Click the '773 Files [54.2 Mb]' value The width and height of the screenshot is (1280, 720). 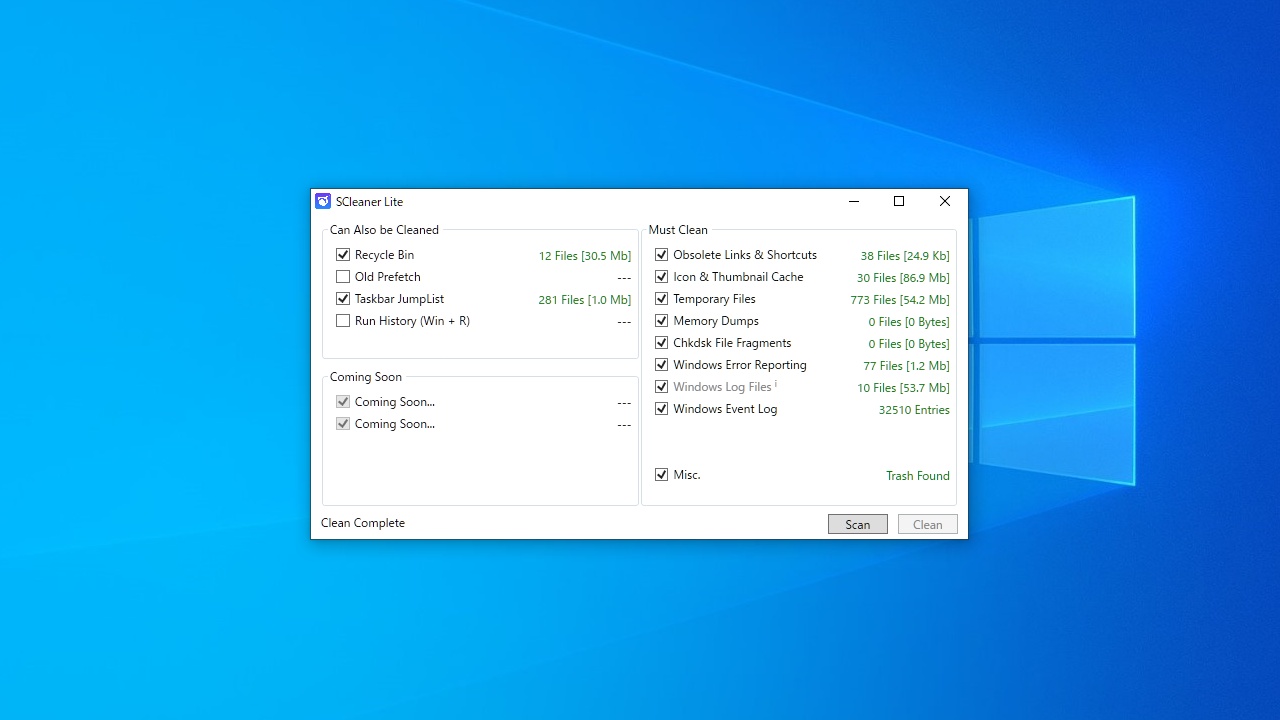(x=900, y=300)
